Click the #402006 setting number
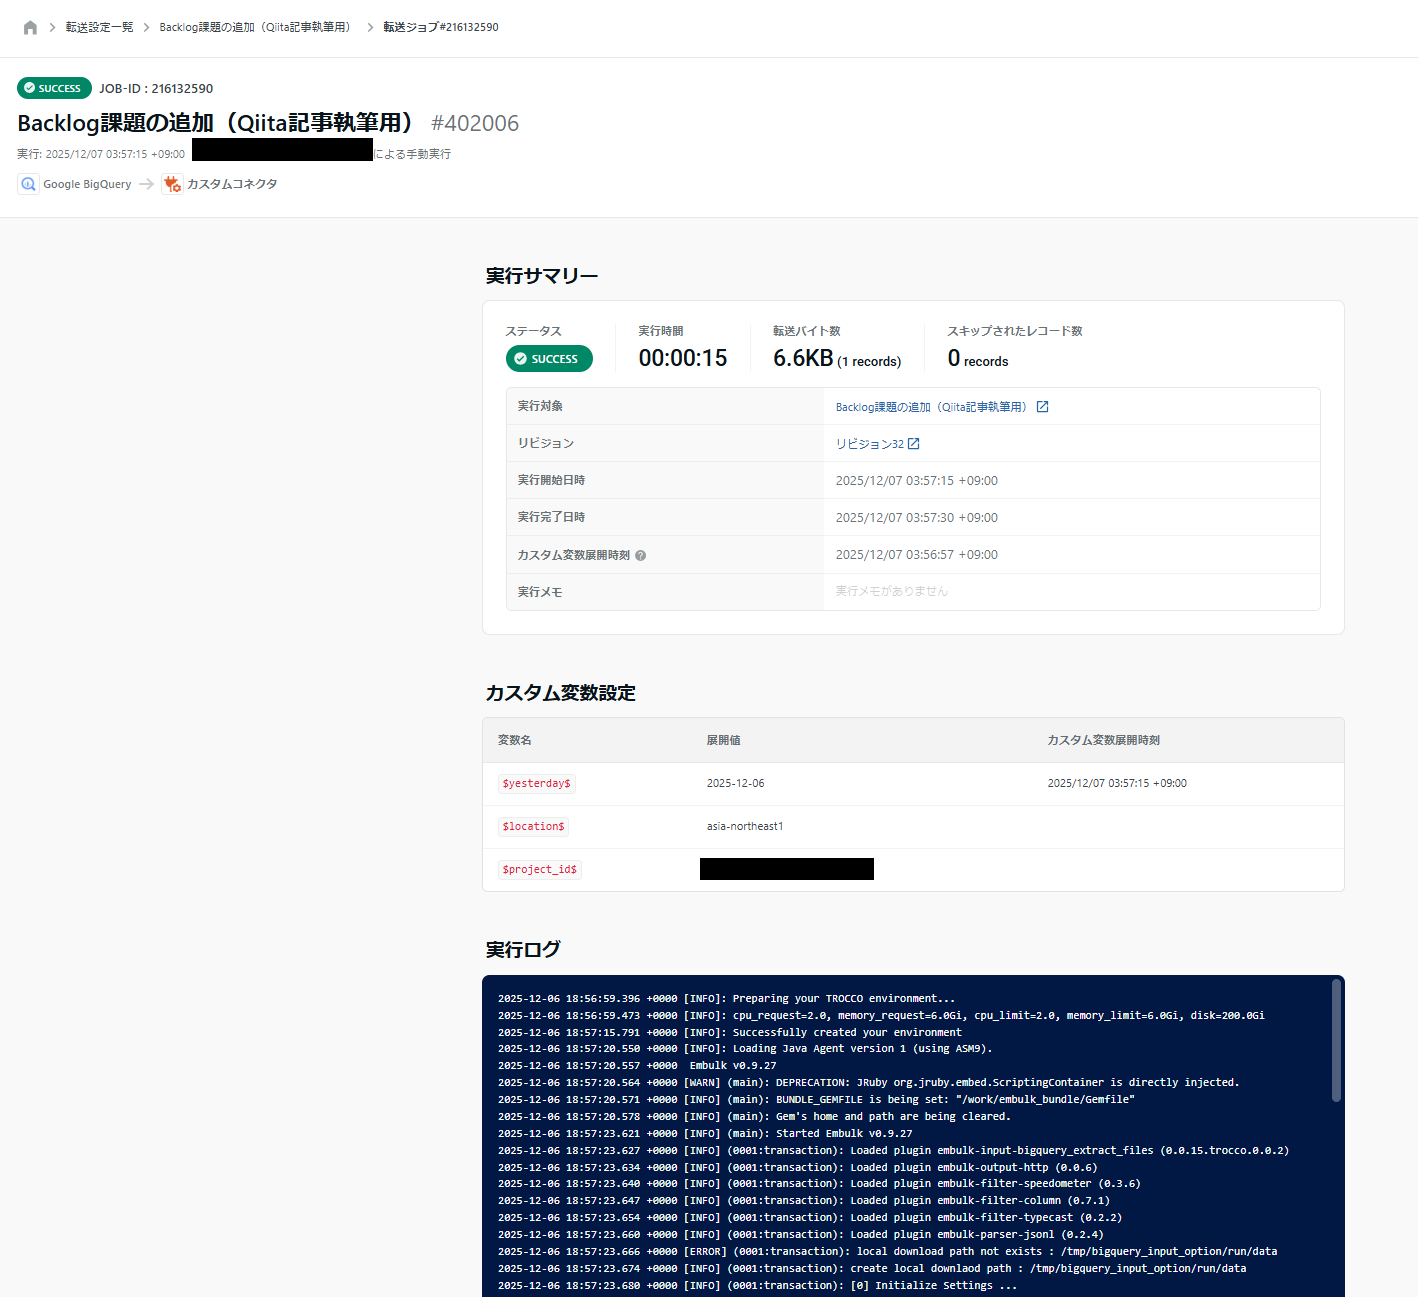This screenshot has width=1418, height=1297. click(475, 123)
